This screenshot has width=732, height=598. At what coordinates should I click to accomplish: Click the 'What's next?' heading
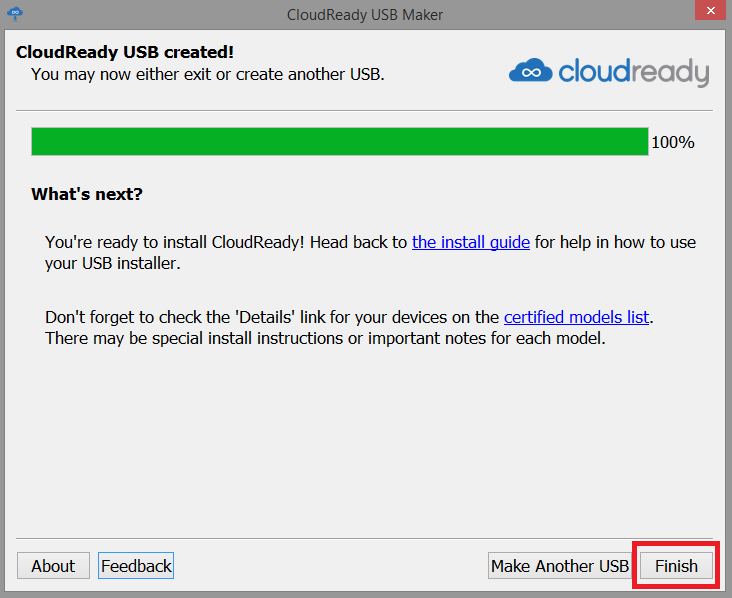click(x=87, y=194)
